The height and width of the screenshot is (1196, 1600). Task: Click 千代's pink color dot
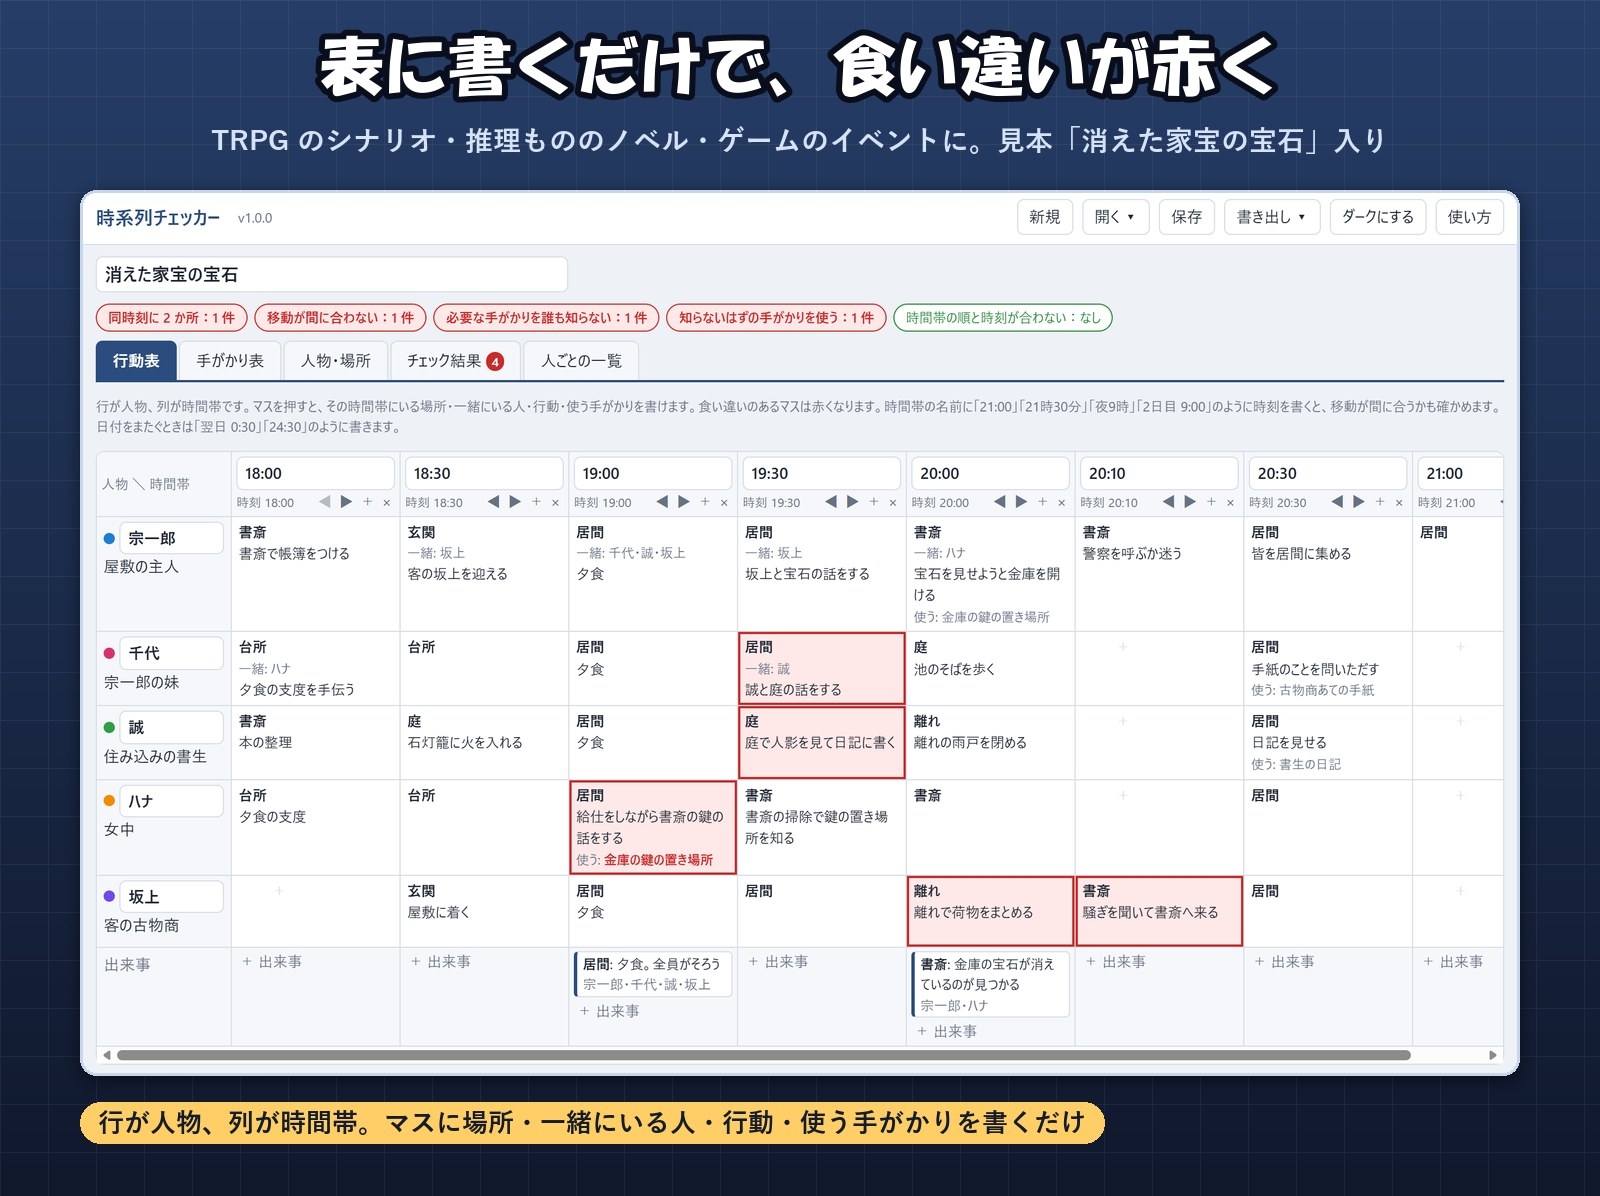pos(109,653)
